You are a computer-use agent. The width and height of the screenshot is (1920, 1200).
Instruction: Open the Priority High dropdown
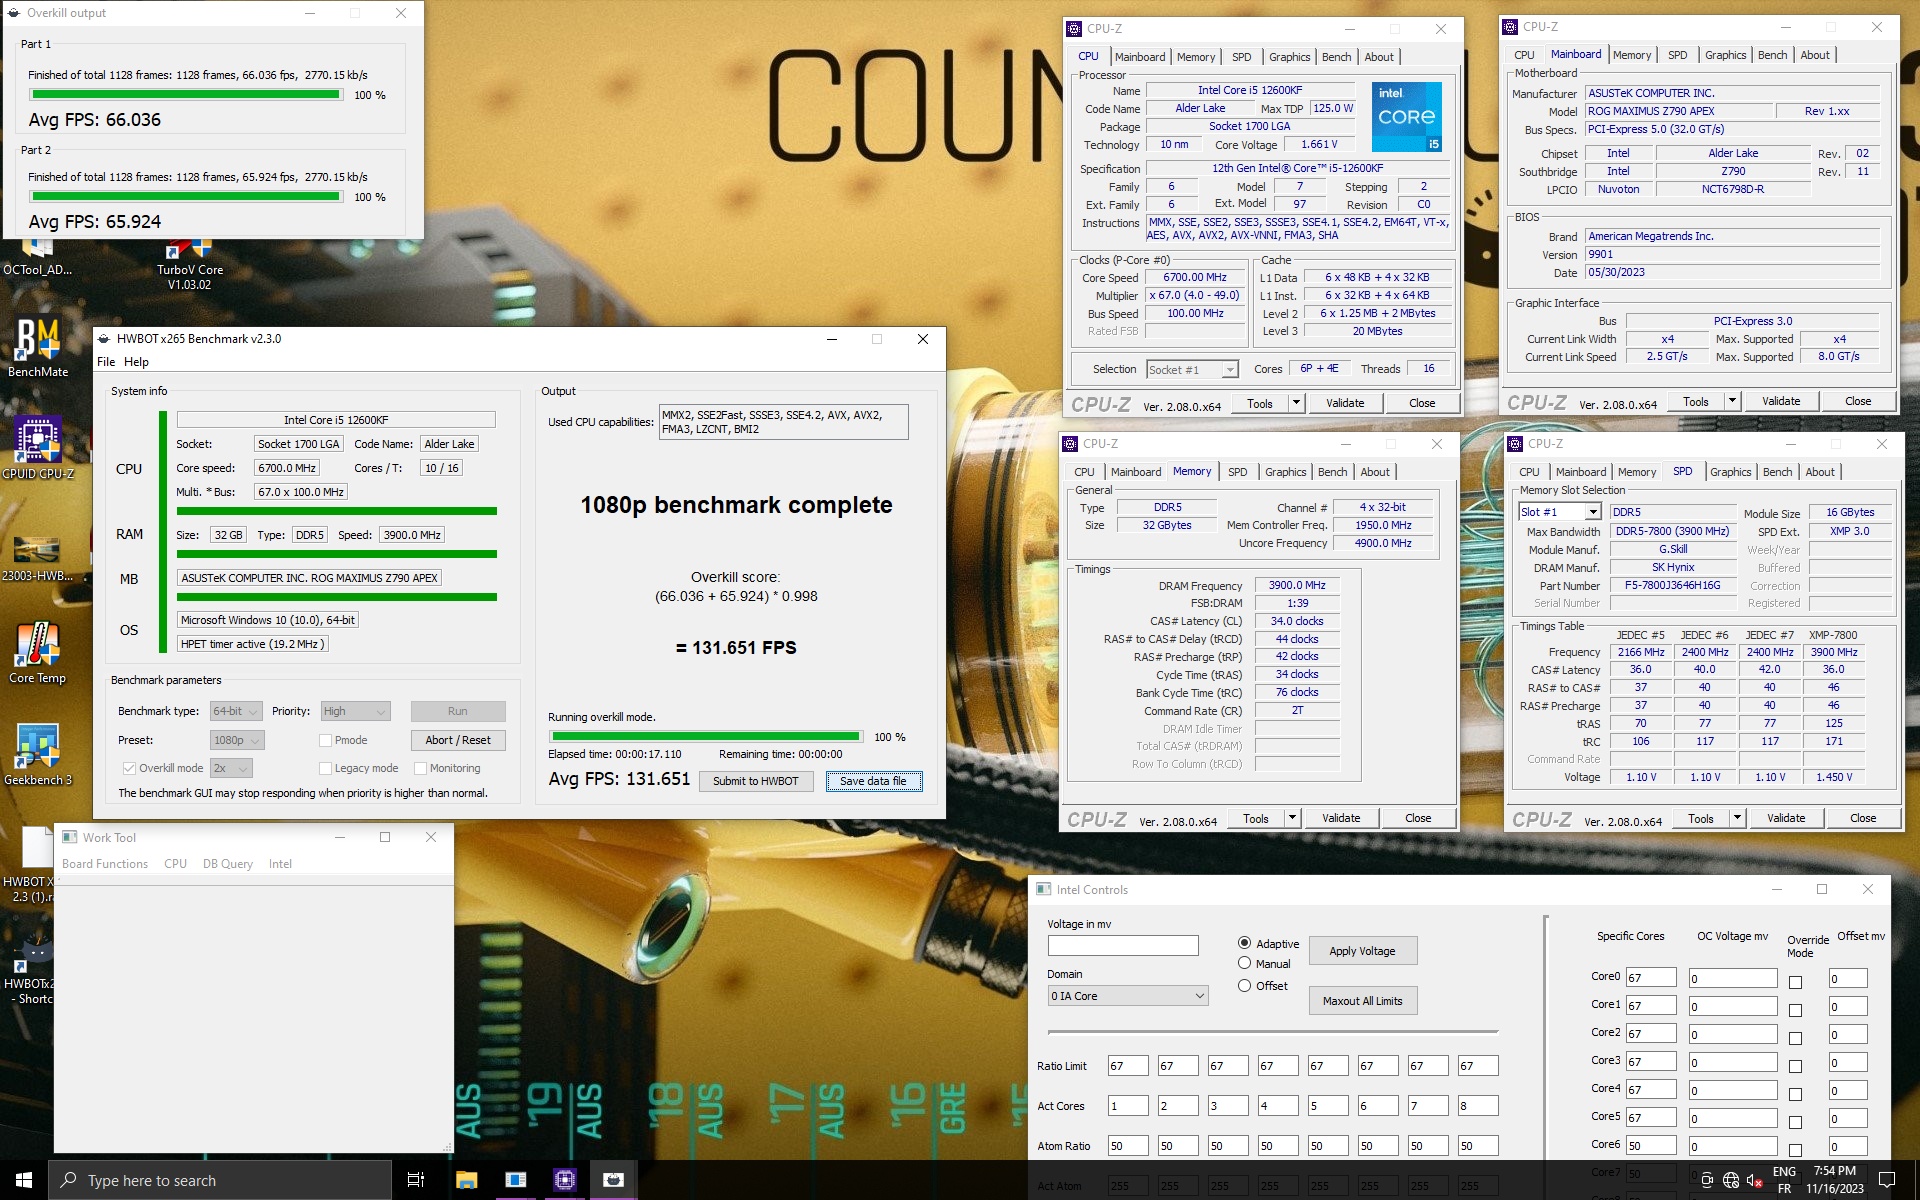[355, 711]
